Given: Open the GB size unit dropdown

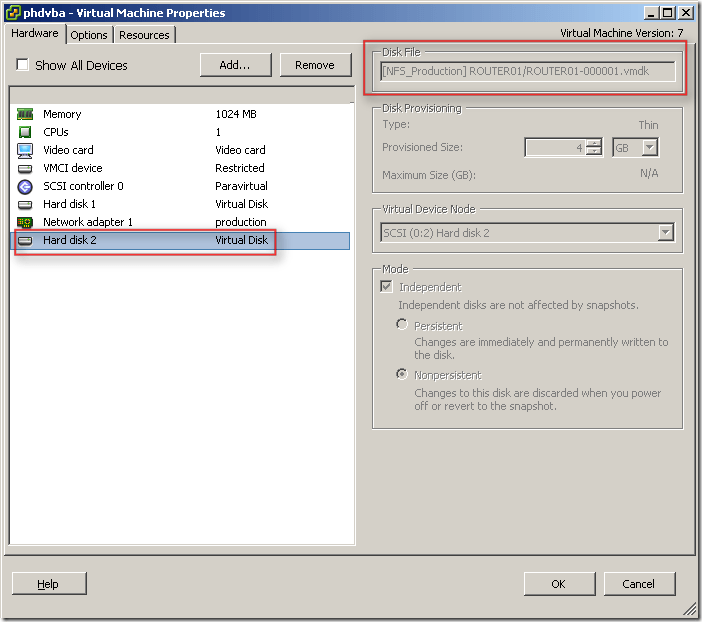Looking at the screenshot, I should (x=649, y=147).
